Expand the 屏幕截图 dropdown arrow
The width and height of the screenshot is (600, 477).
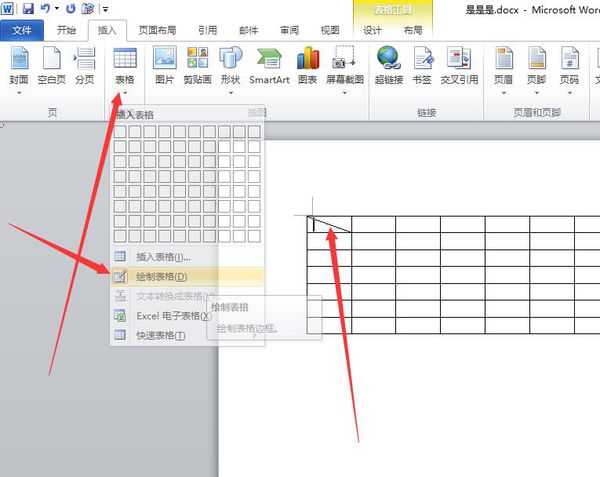[345, 93]
